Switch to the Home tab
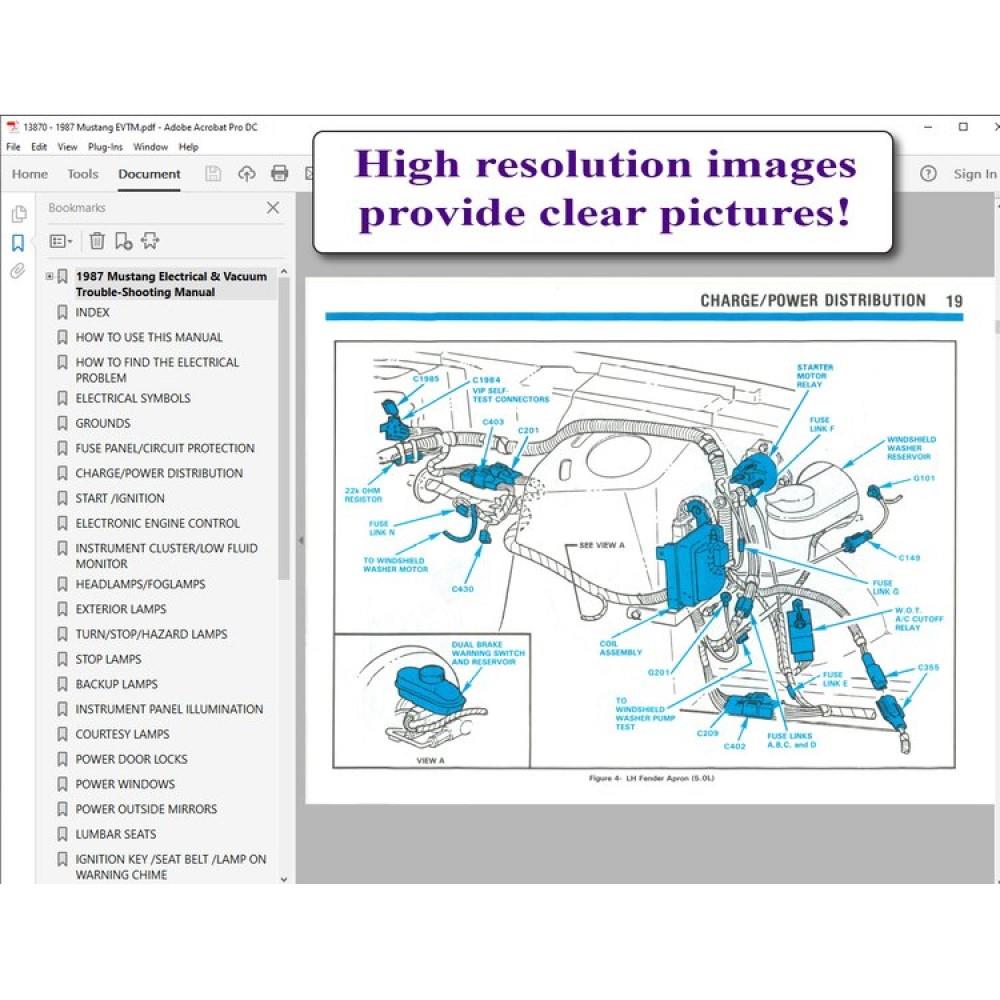This screenshot has height=1000, width=1000. pos(30,173)
